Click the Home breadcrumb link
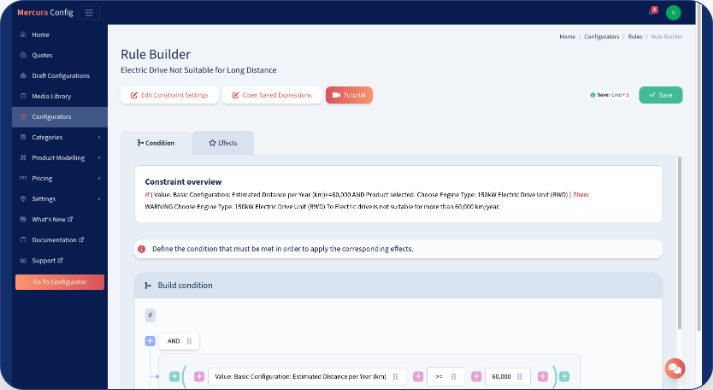This screenshot has width=713, height=390. point(567,36)
